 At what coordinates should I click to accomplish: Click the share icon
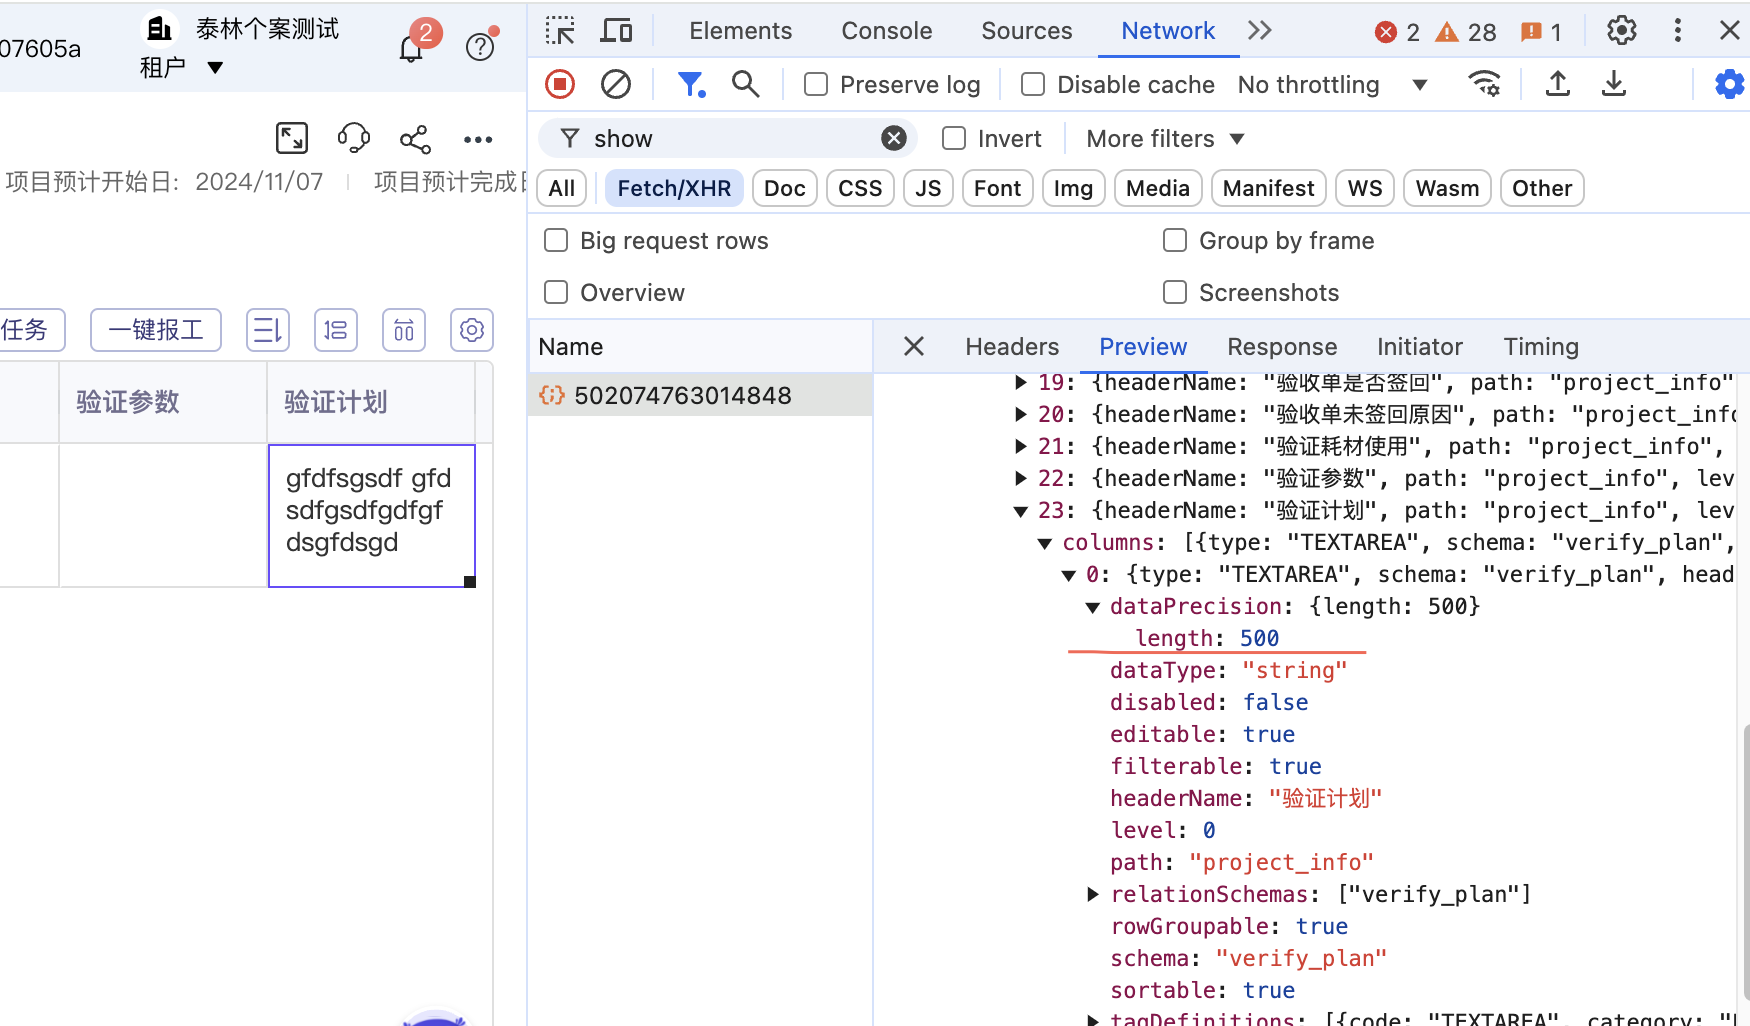416,139
